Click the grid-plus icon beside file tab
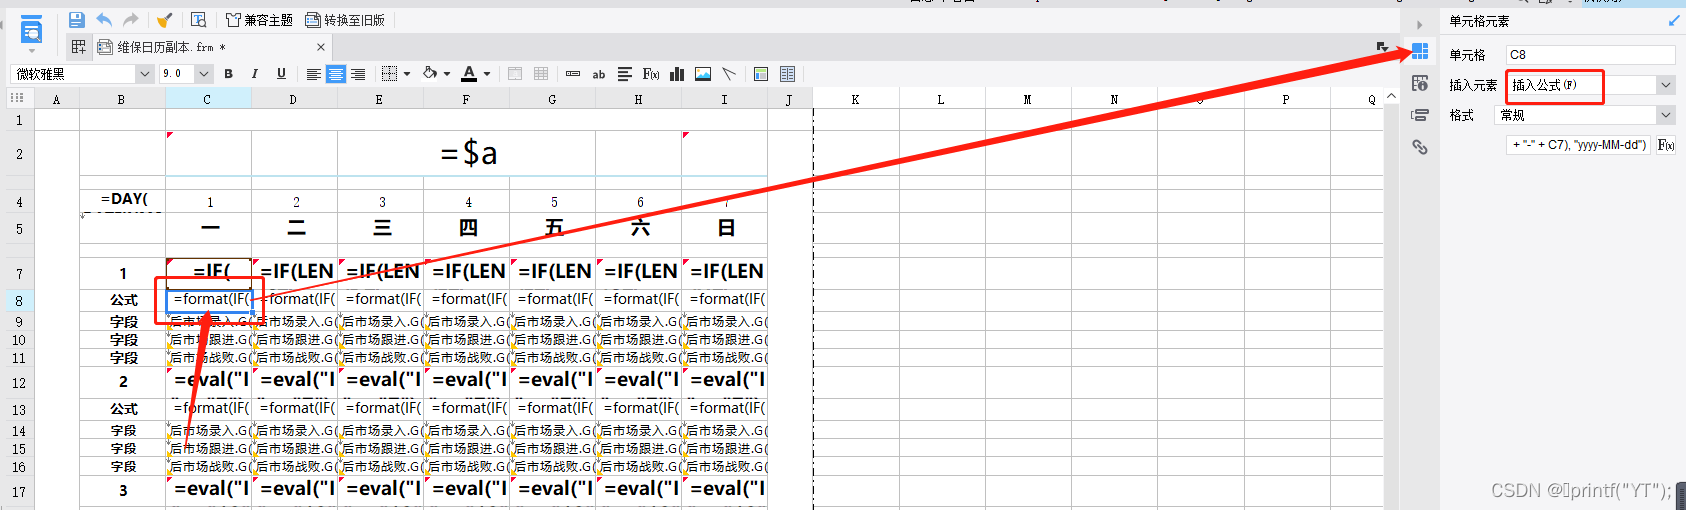 pyautogui.click(x=78, y=47)
